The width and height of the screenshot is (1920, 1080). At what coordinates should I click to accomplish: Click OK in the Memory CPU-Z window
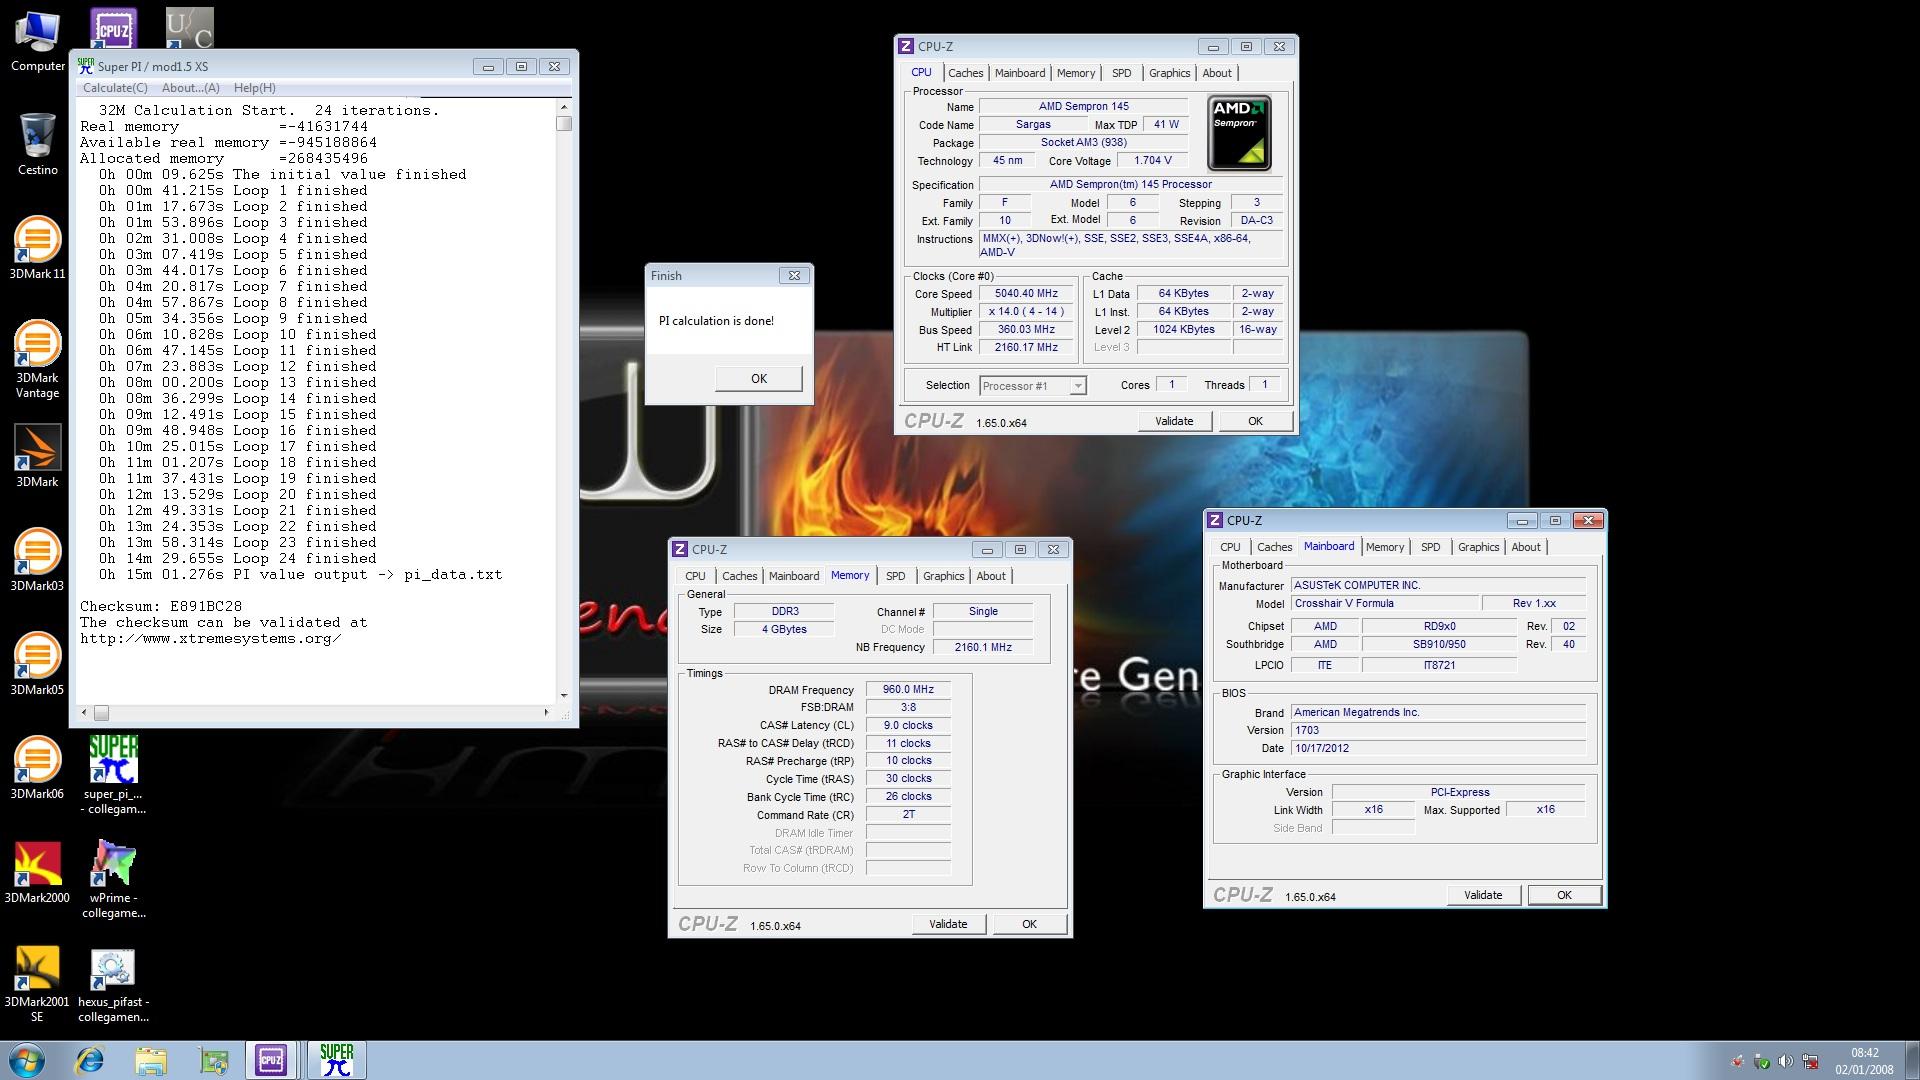tap(1029, 924)
